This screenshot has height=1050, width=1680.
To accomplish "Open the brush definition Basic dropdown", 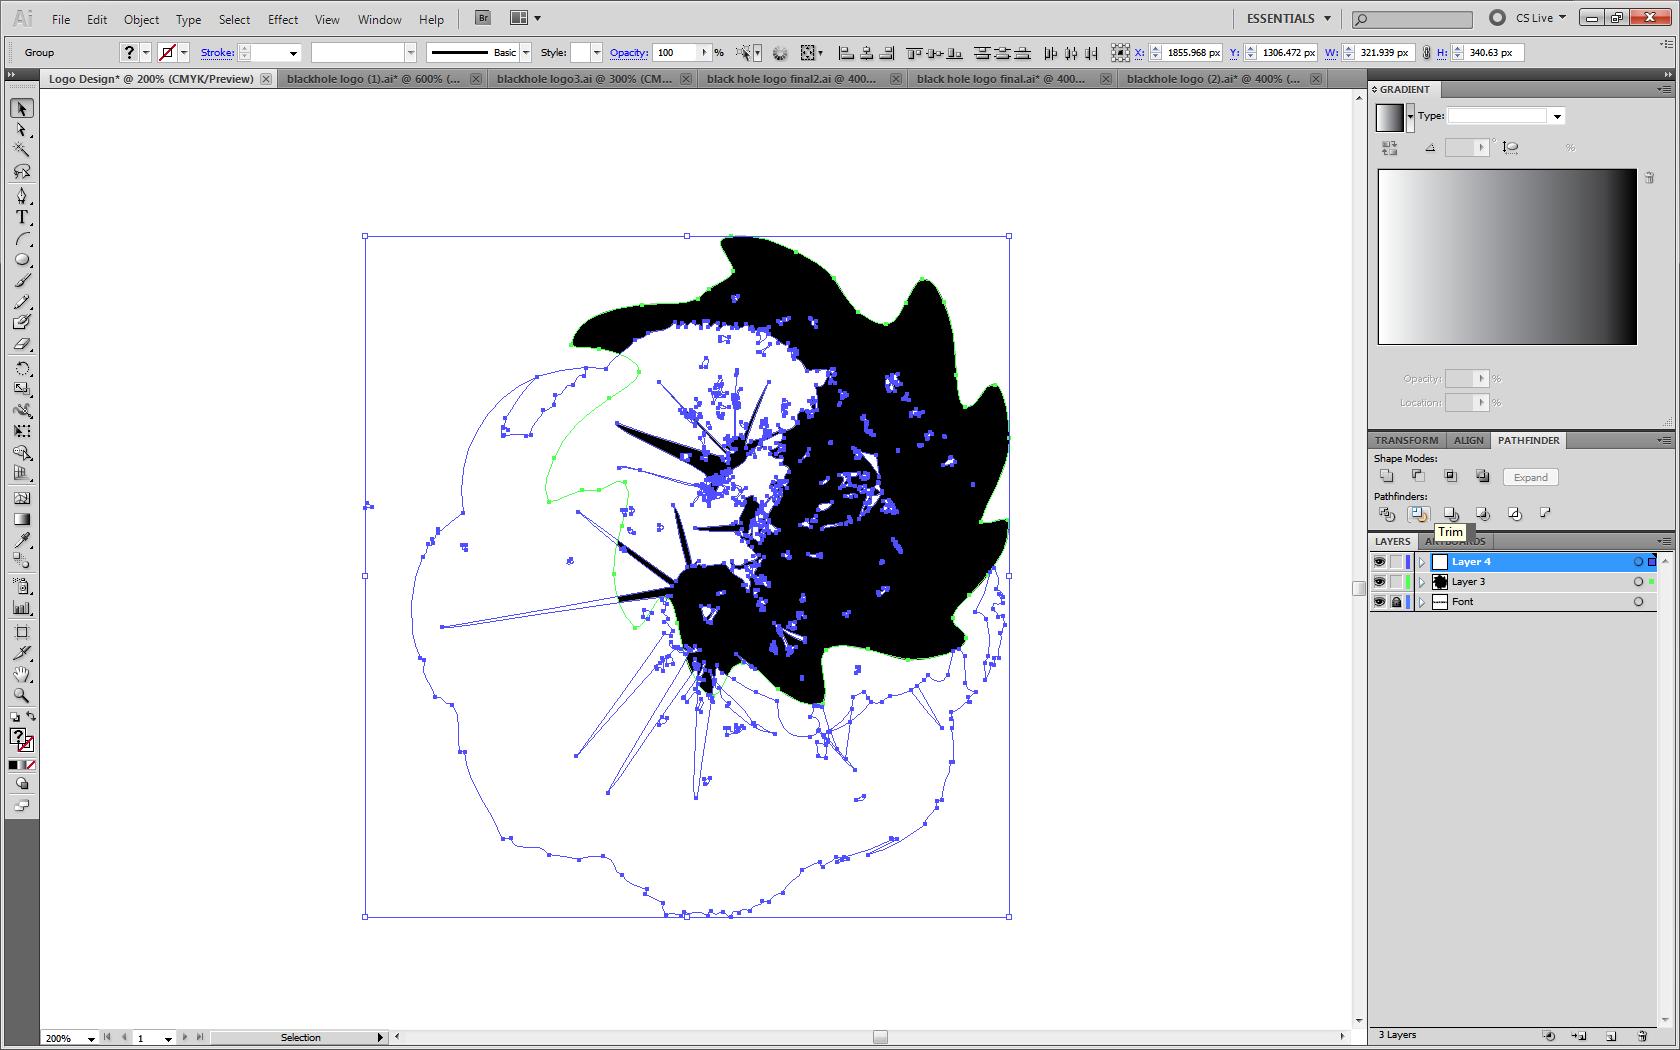I will point(525,53).
